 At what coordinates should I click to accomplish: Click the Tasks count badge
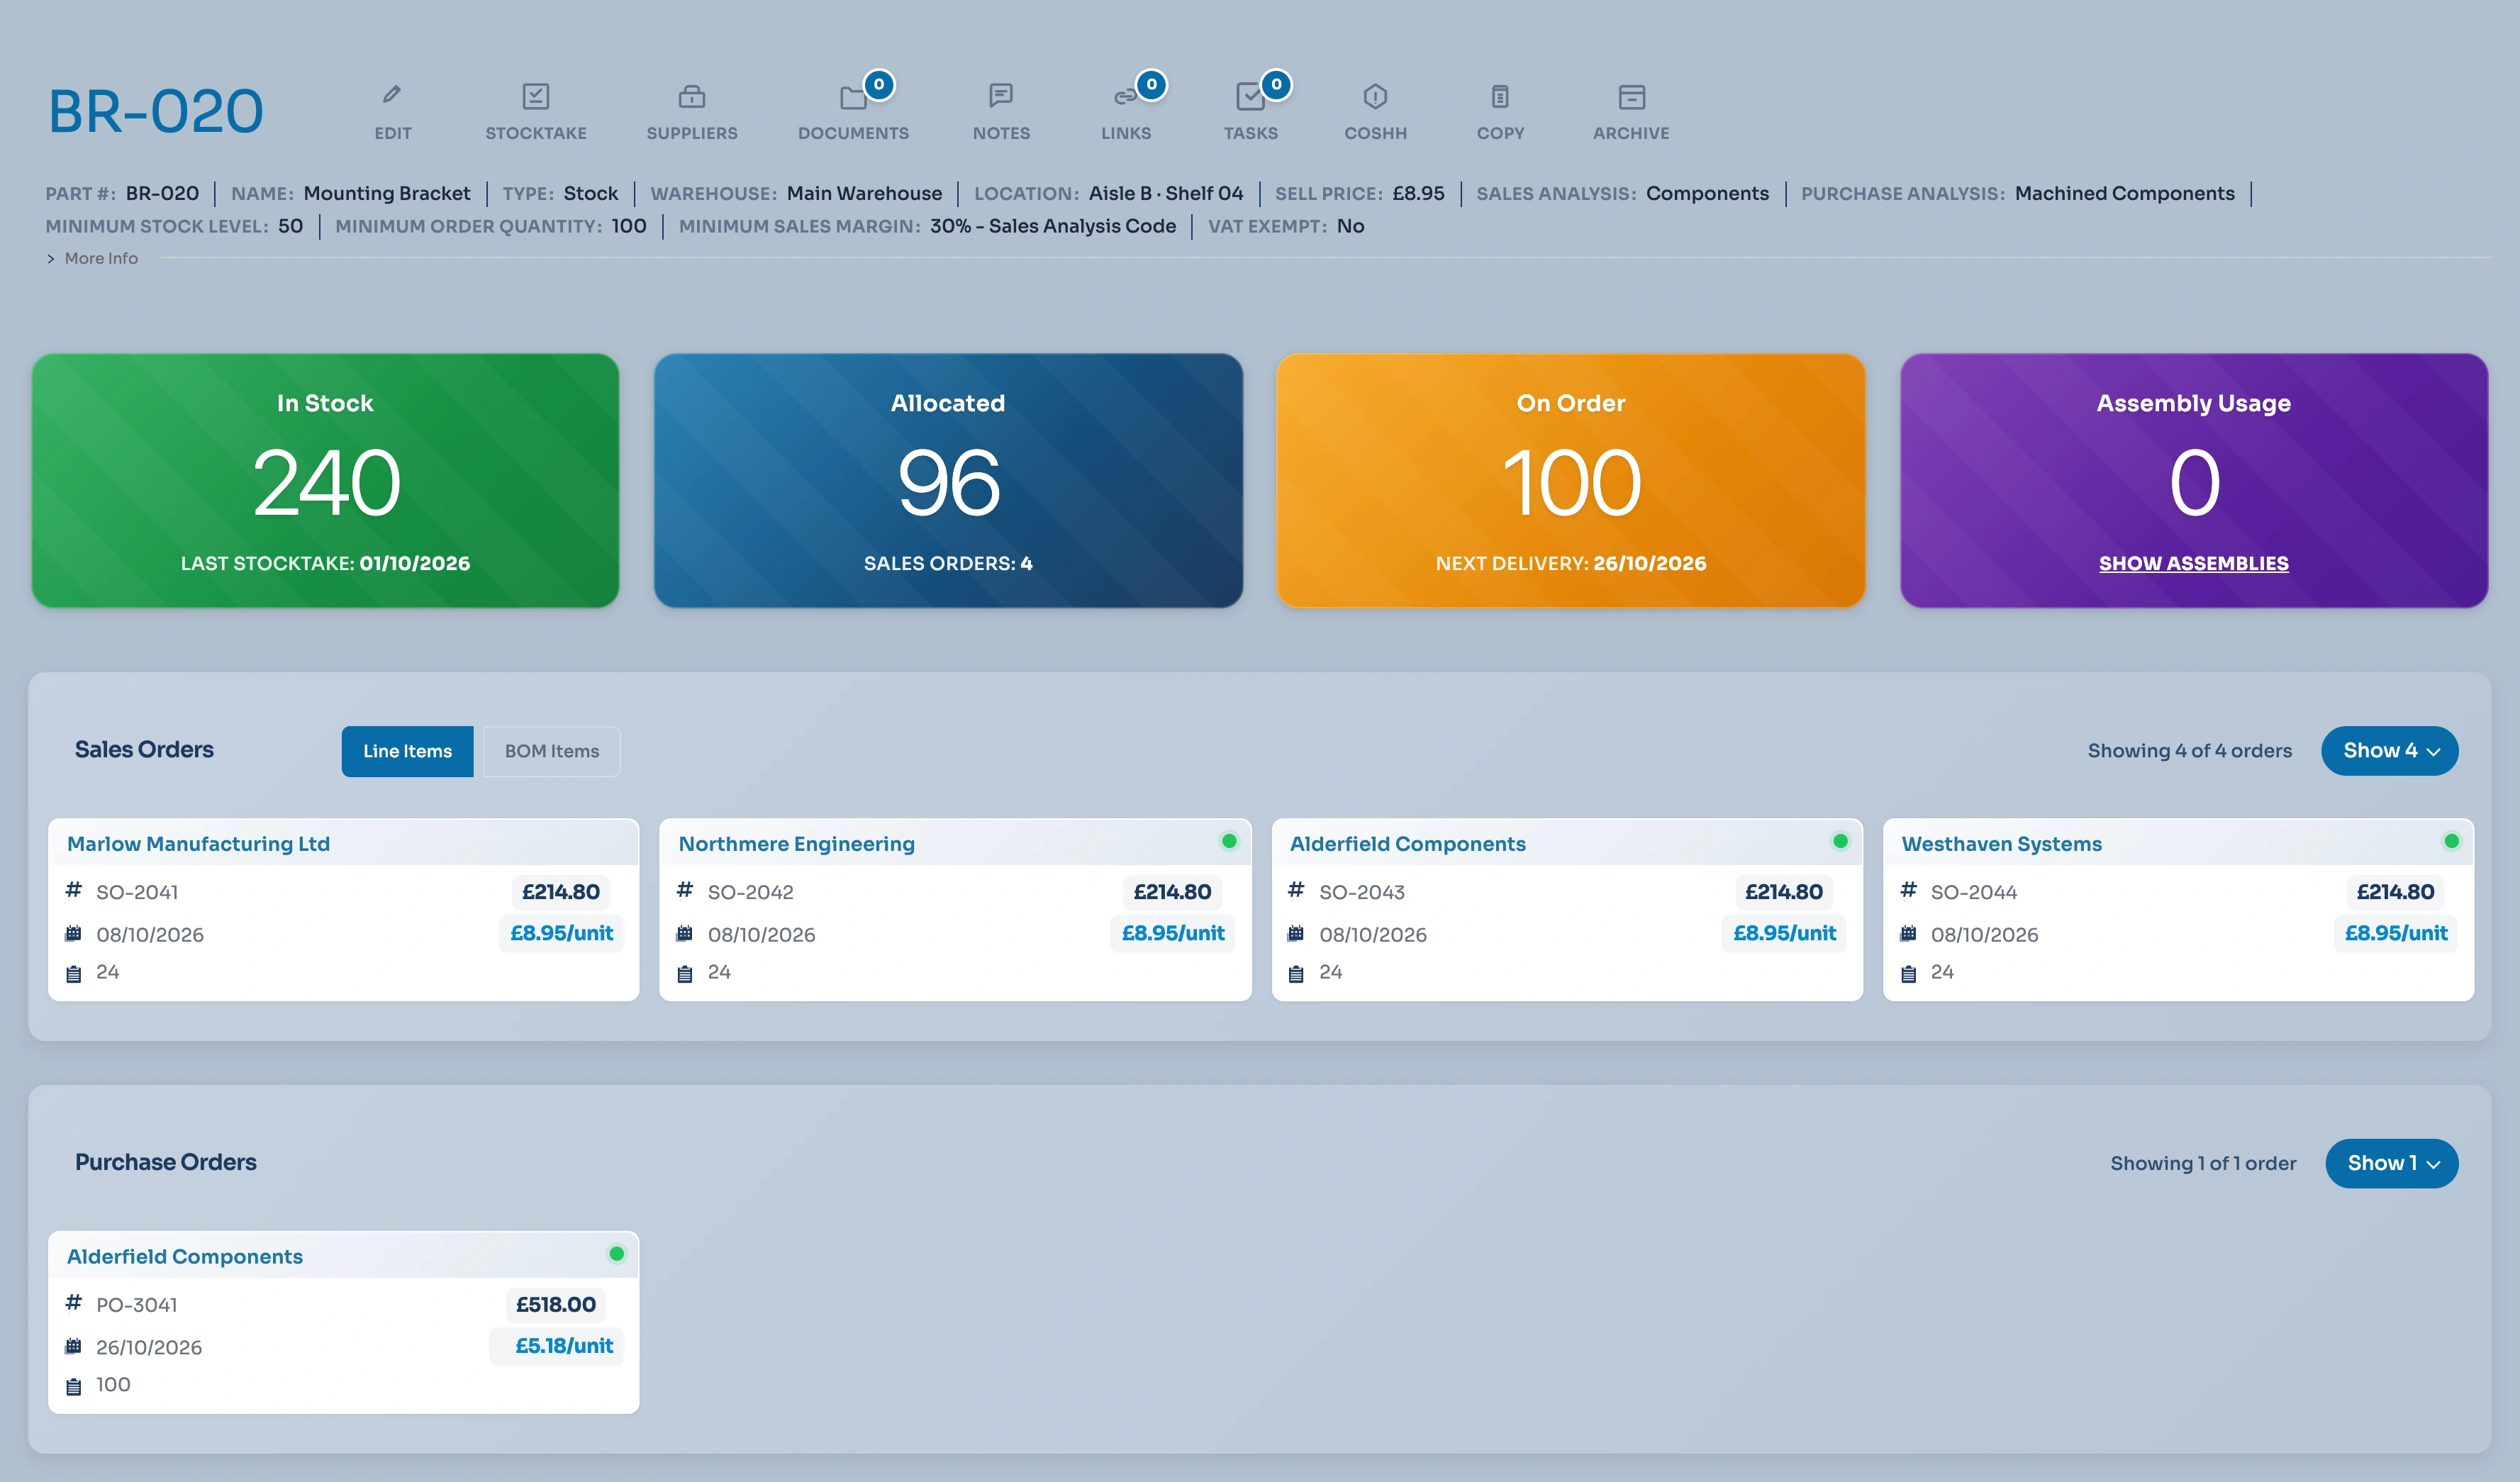coord(1275,84)
